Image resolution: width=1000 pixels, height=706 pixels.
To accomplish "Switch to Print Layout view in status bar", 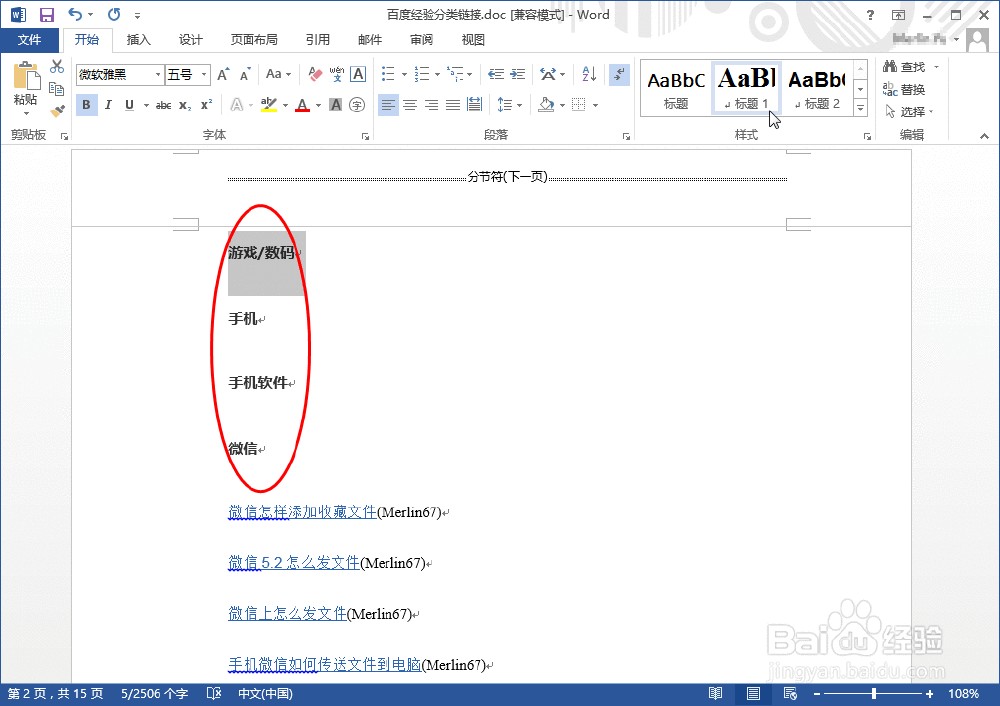I will coord(753,694).
